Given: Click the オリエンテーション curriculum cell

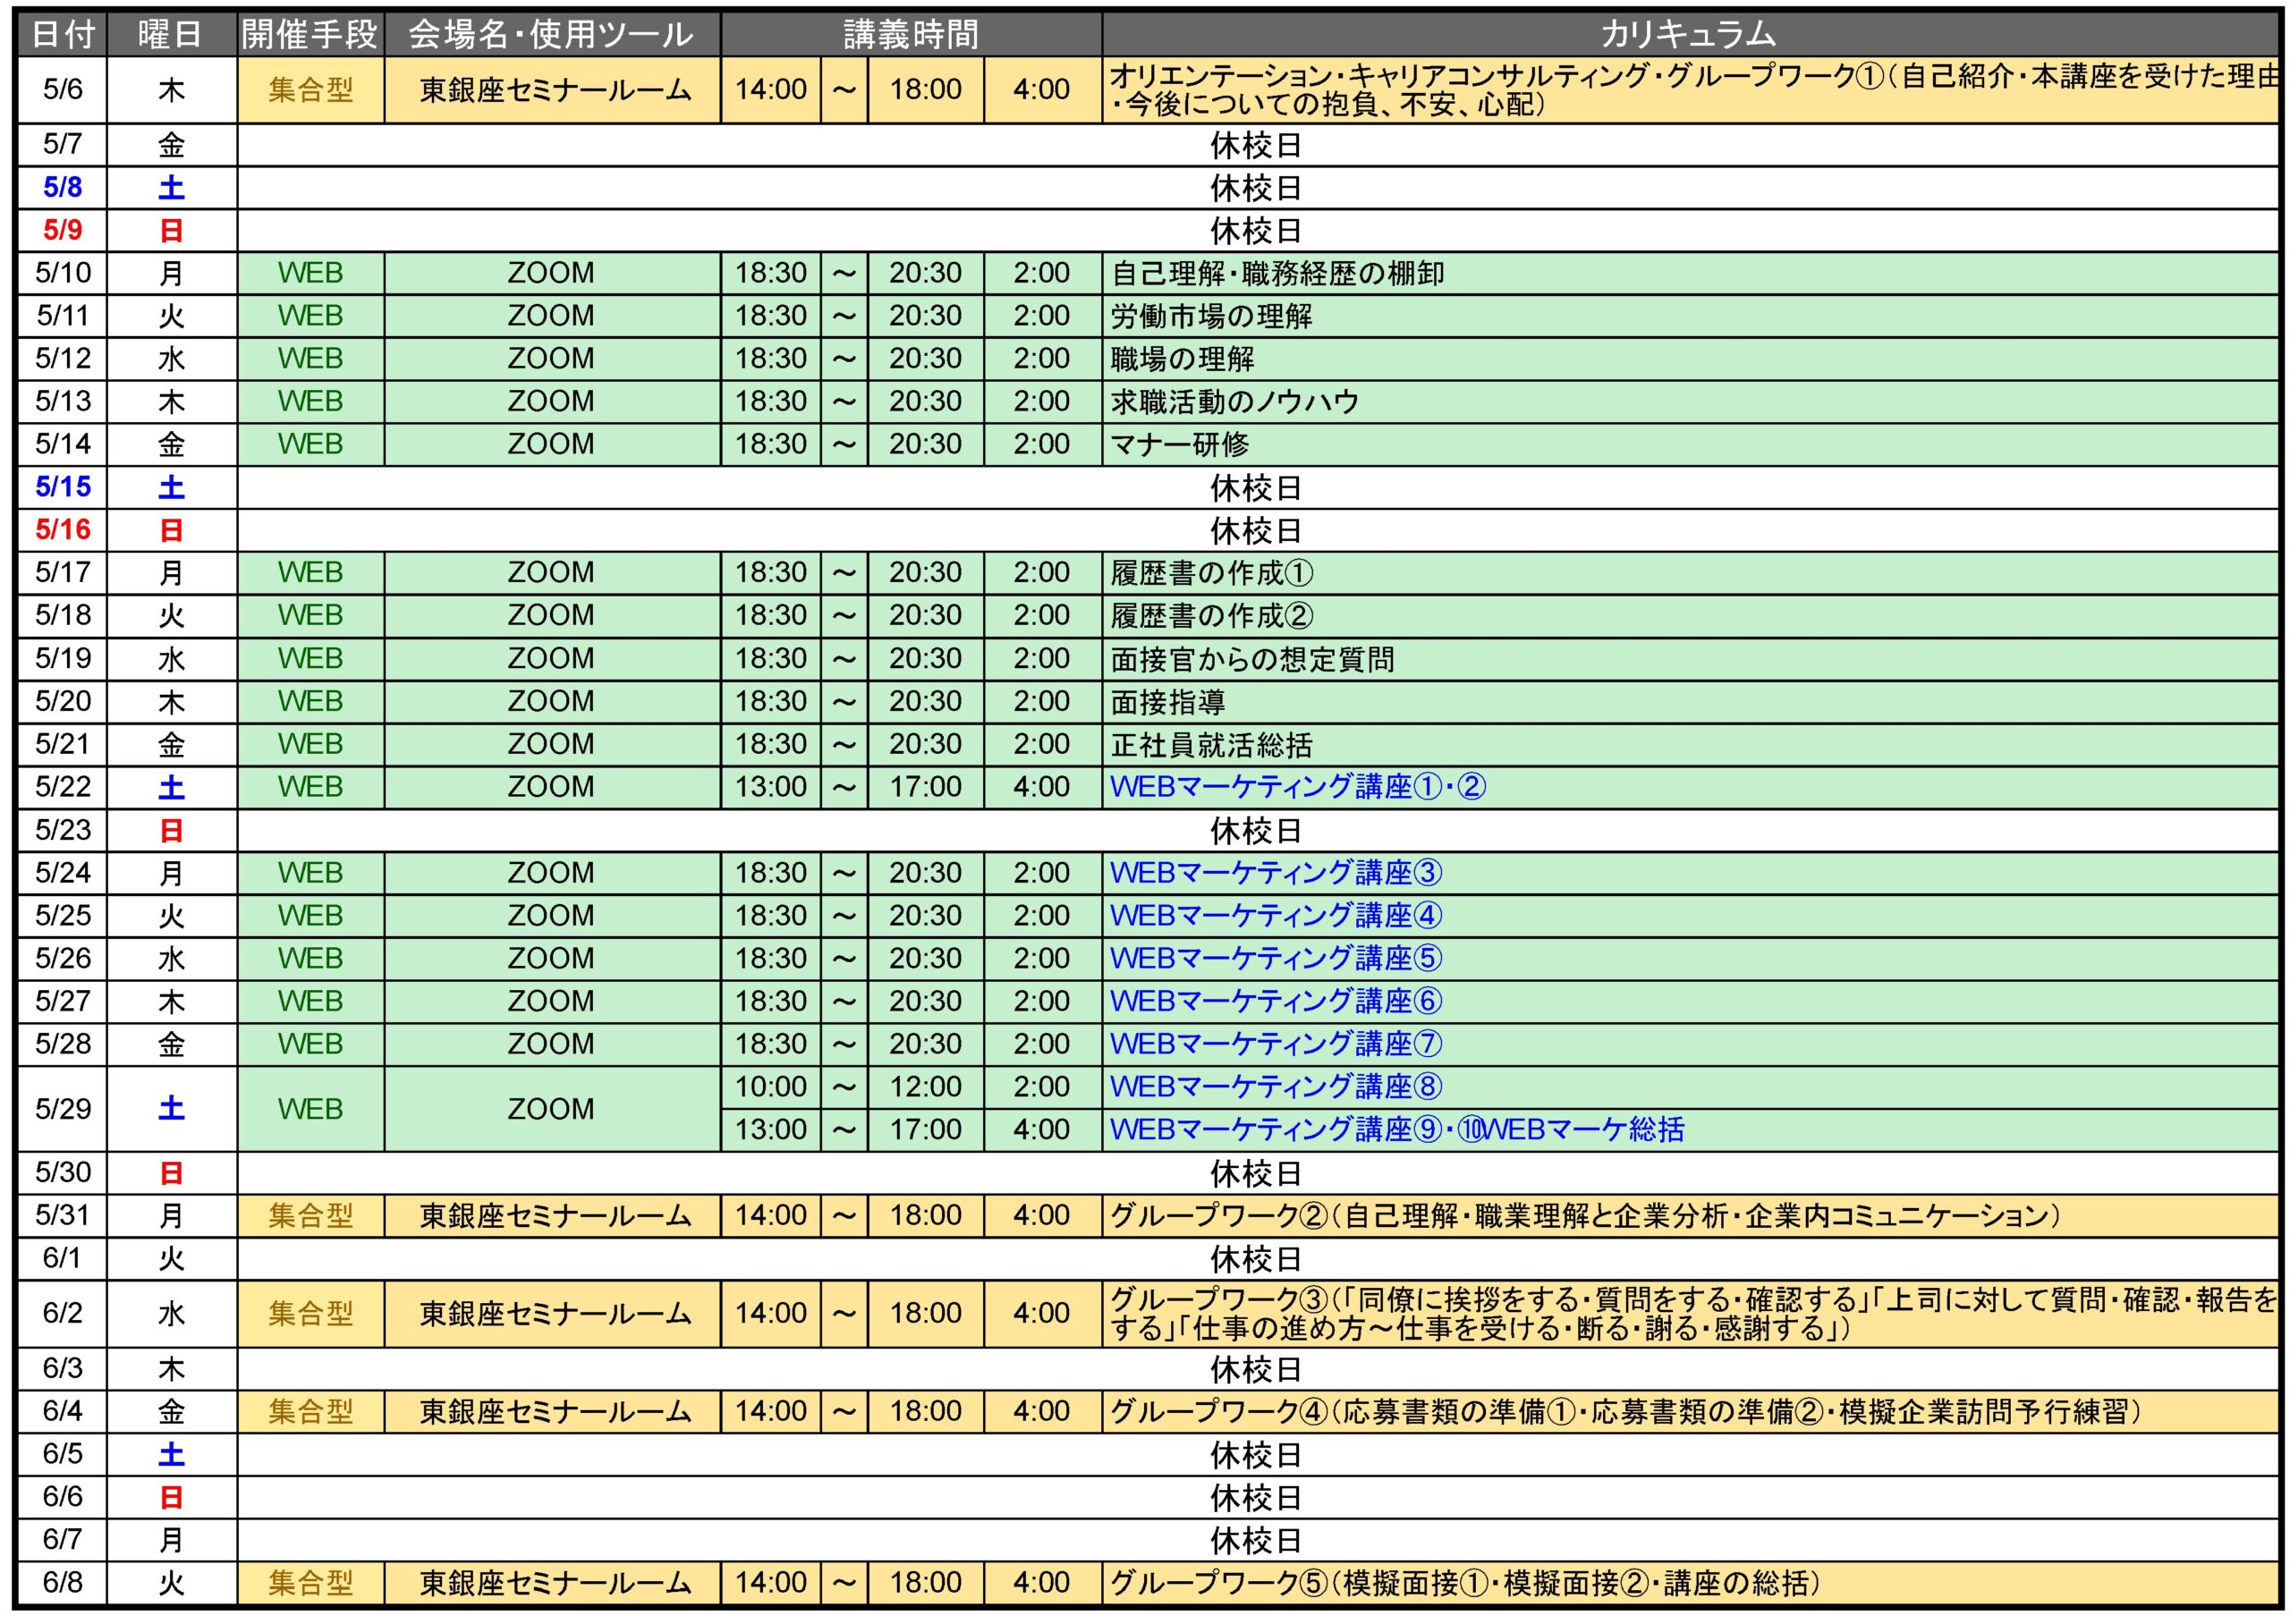Looking at the screenshot, I should pos(1690,90).
